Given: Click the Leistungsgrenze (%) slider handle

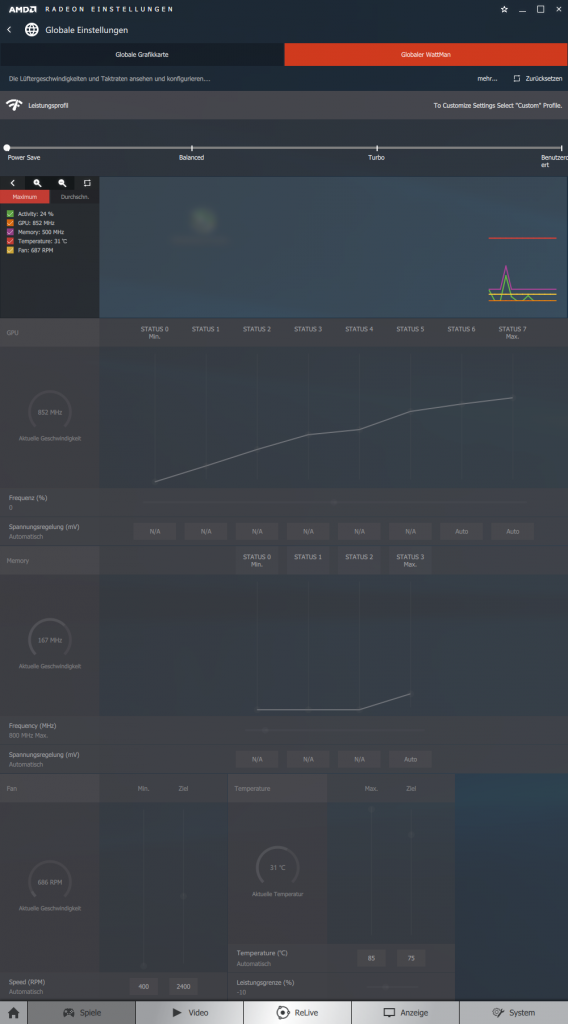Looking at the screenshot, I should (386, 987).
